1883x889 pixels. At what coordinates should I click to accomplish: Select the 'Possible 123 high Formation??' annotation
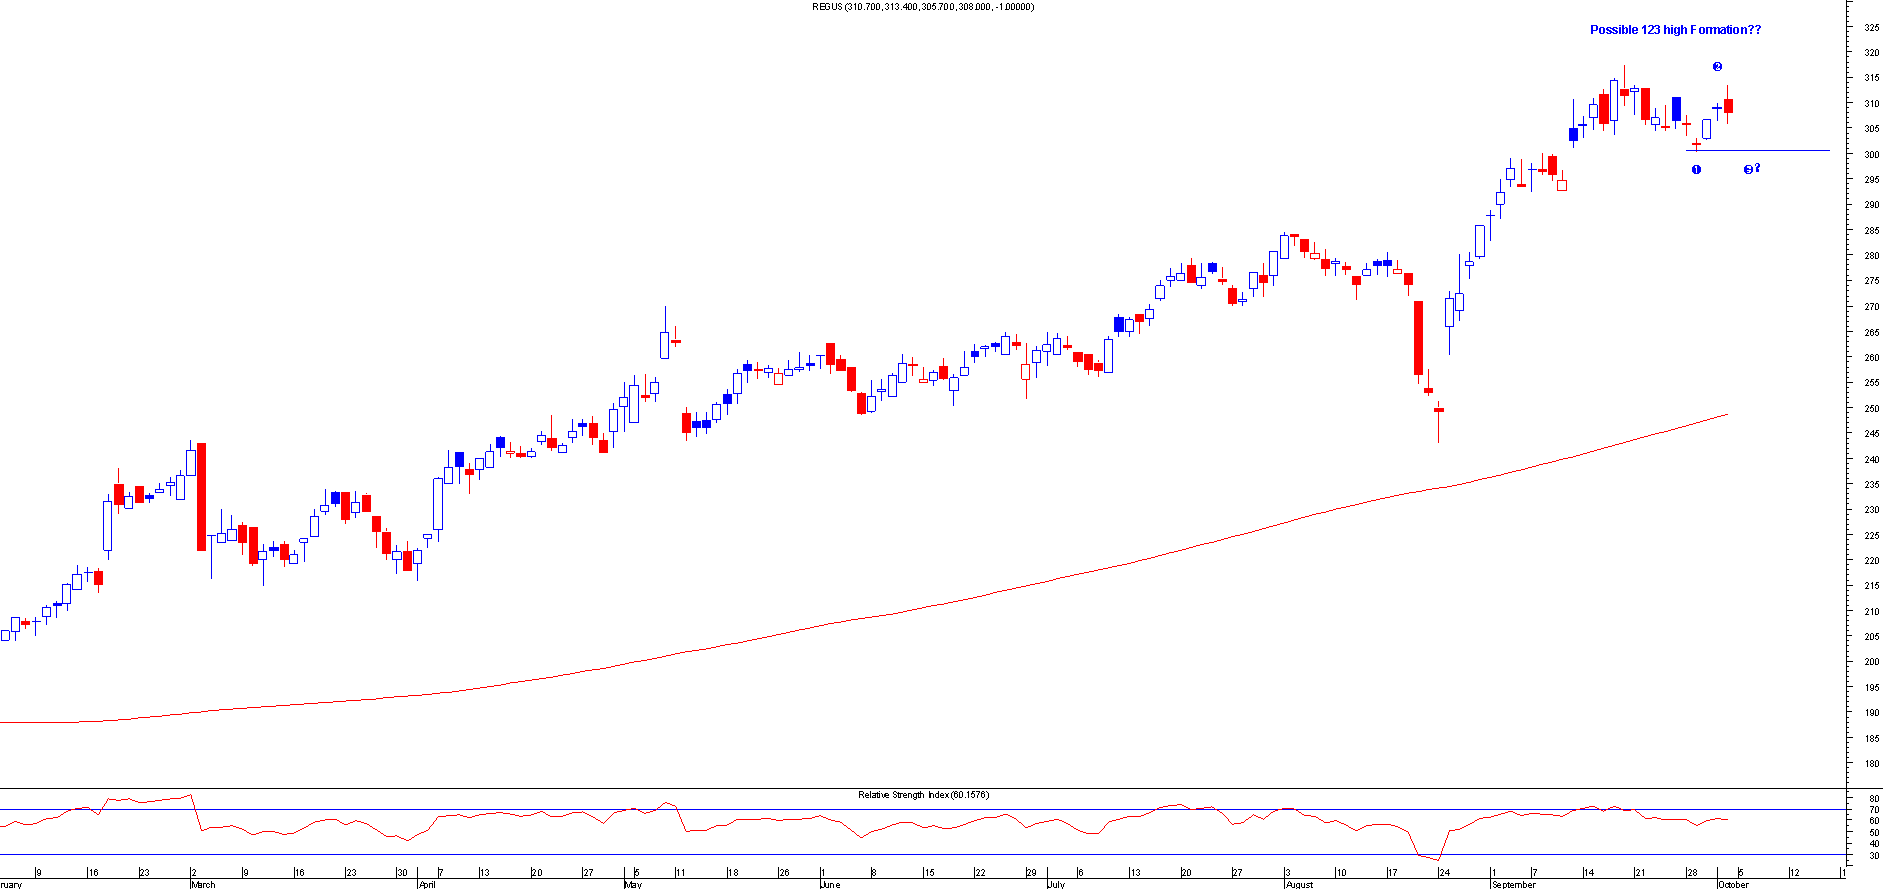1675,30
